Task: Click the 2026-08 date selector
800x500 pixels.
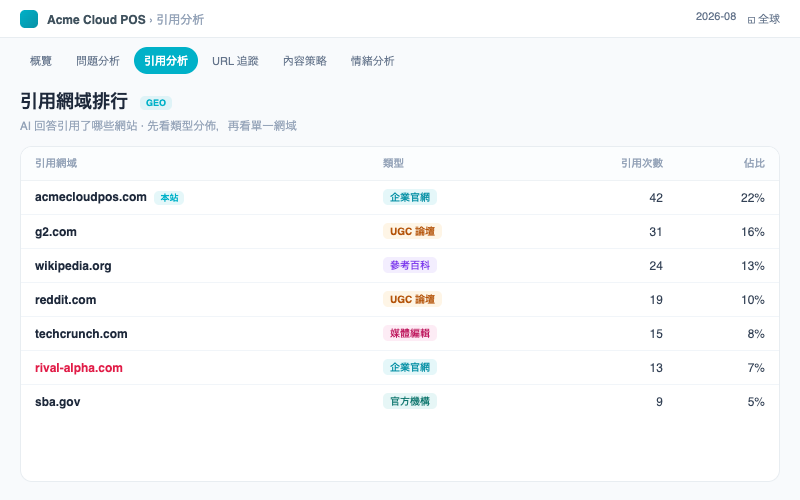Action: (x=716, y=16)
